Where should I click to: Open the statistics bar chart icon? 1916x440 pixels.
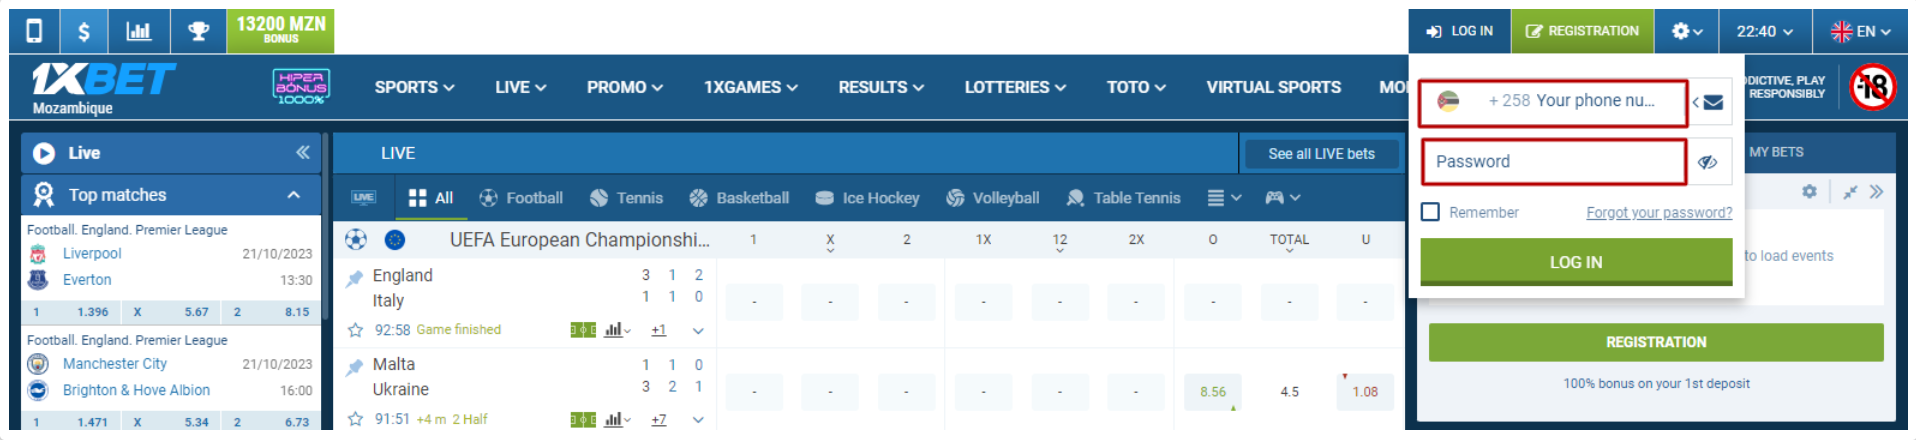pyautogui.click(x=139, y=31)
